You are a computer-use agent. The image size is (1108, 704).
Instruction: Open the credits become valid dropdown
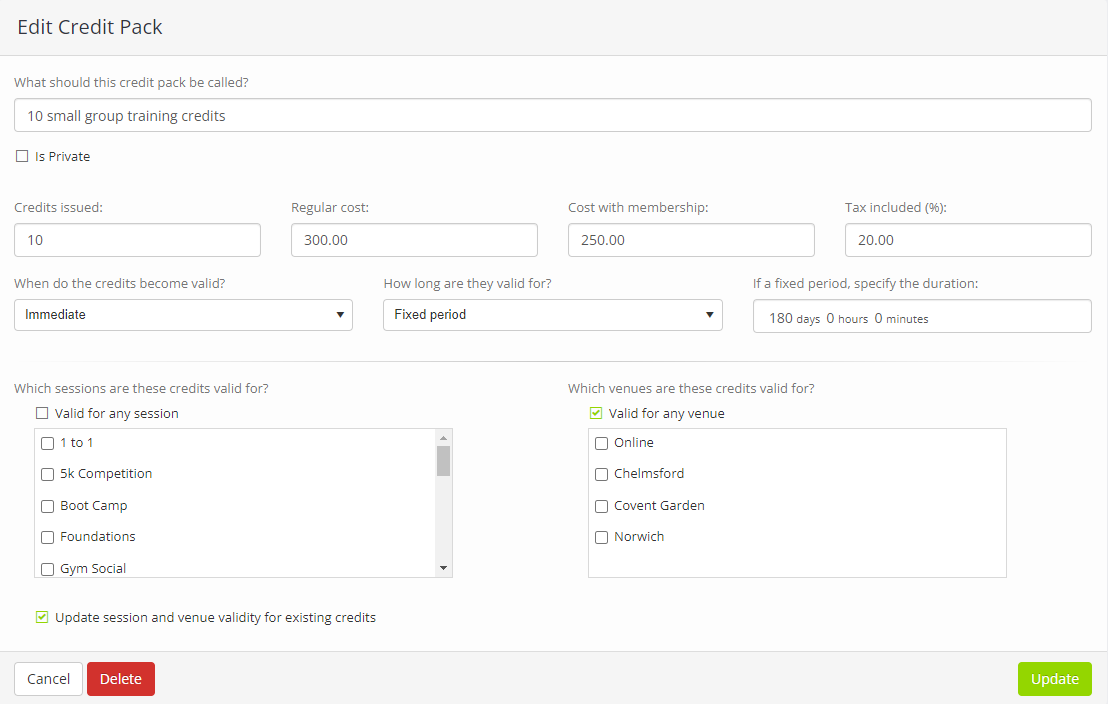click(183, 315)
